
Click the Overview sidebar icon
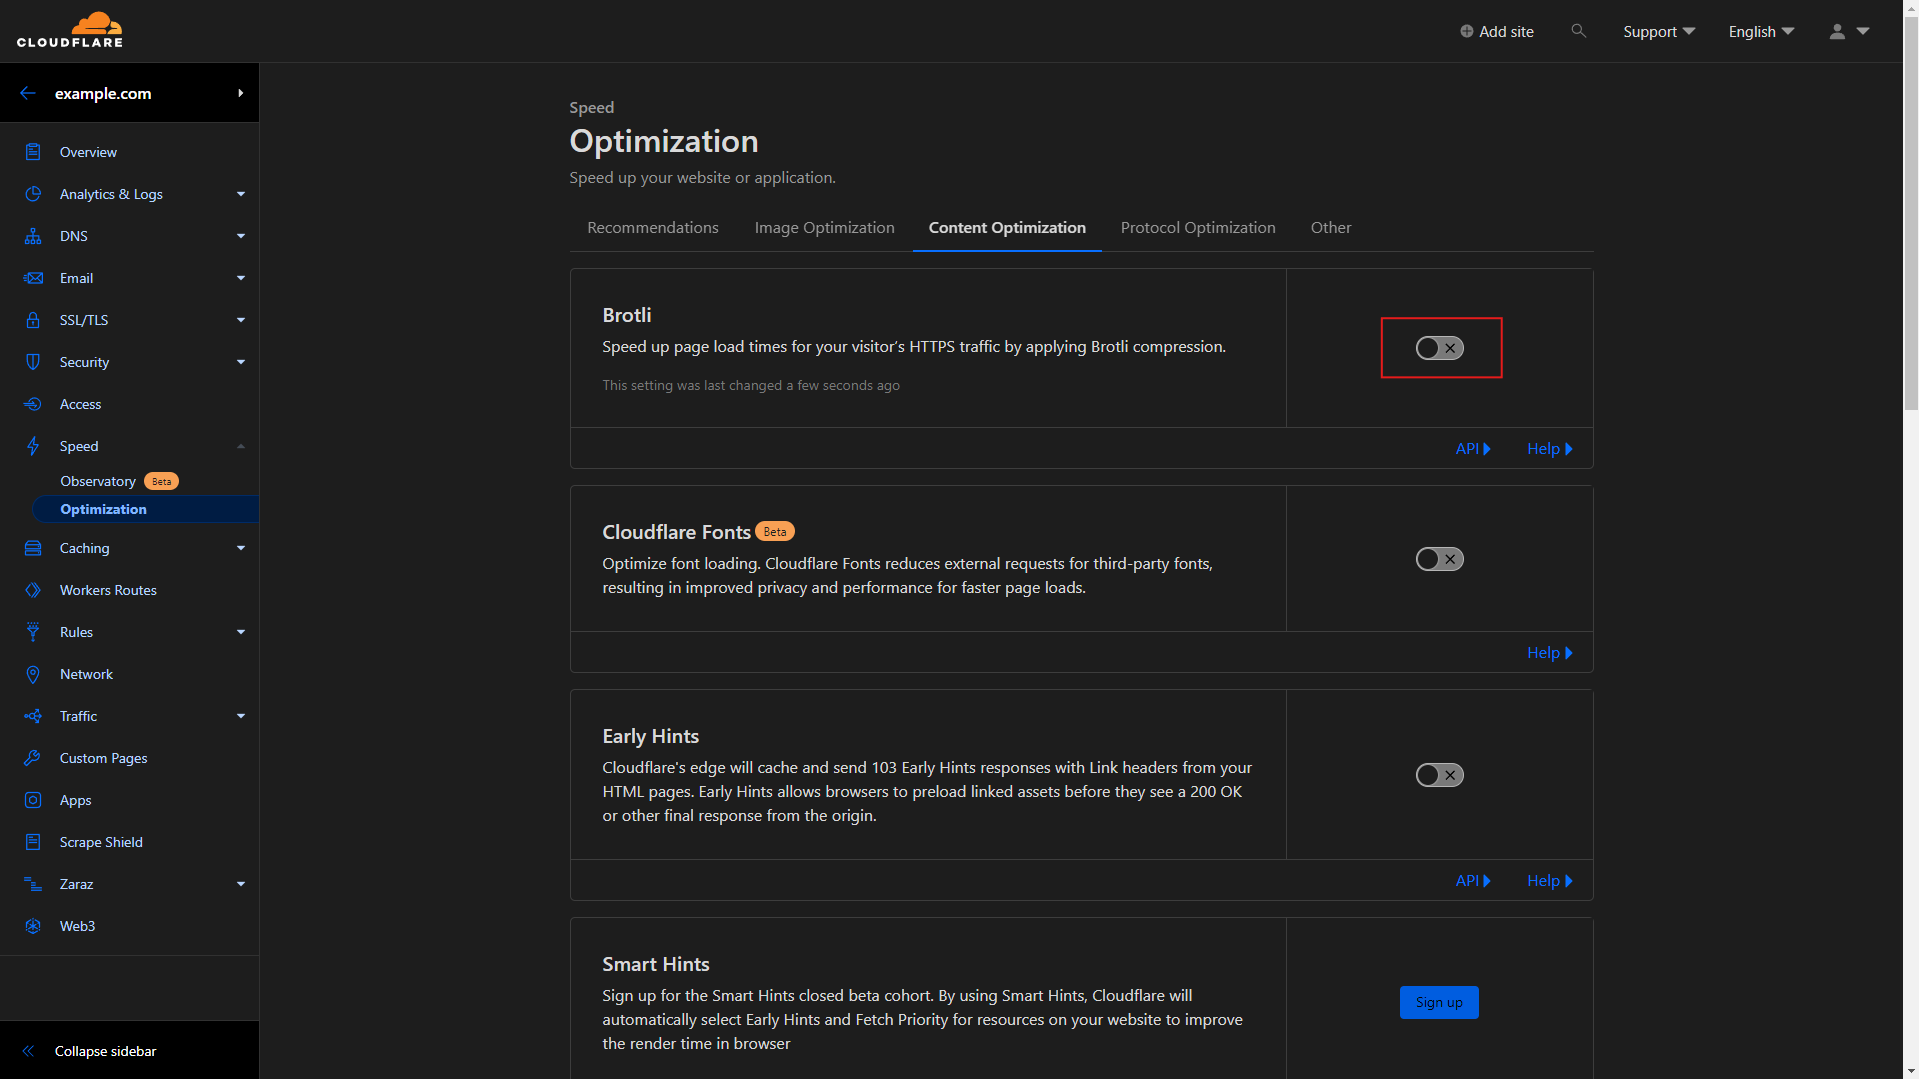[x=33, y=152]
